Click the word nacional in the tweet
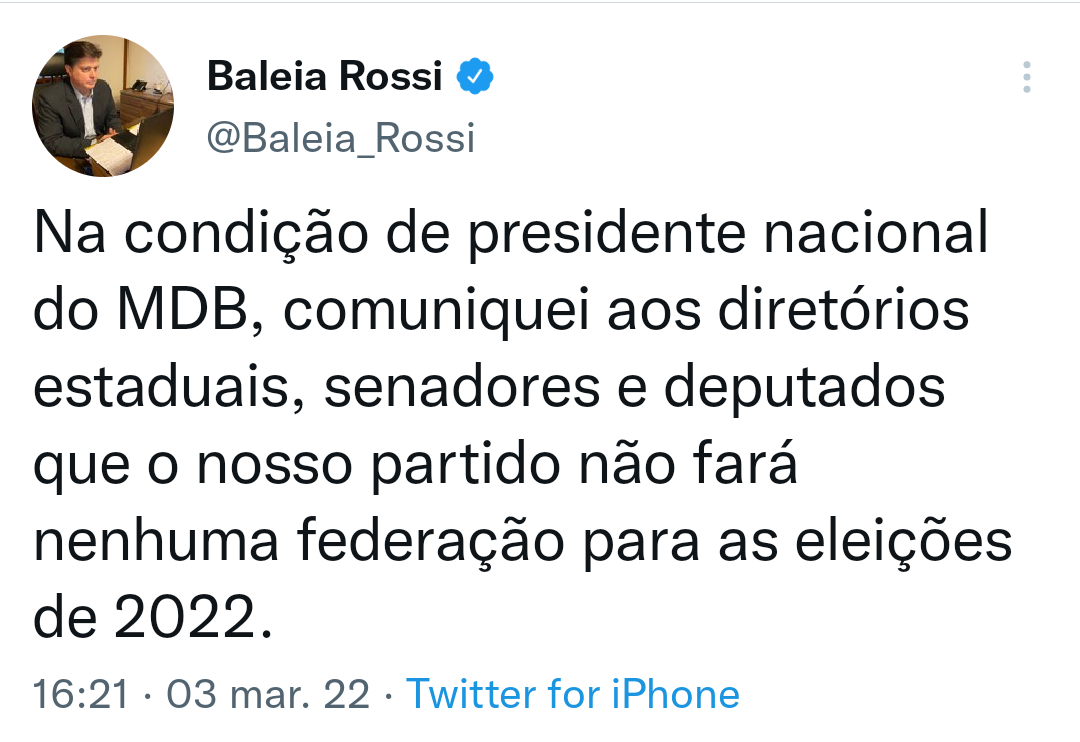The height and width of the screenshot is (742, 1080). tap(876, 234)
